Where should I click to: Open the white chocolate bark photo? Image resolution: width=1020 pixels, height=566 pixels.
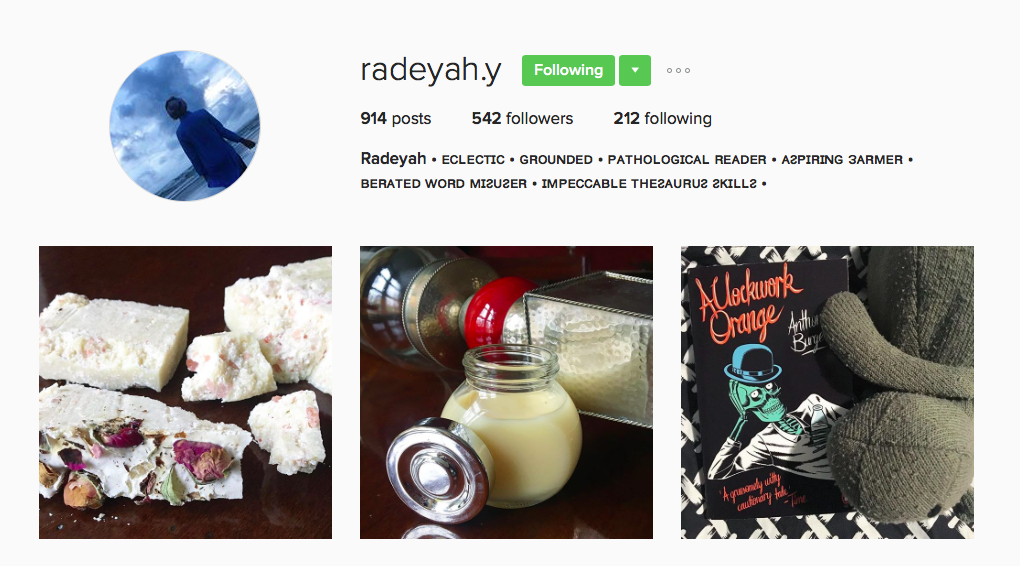coord(185,392)
